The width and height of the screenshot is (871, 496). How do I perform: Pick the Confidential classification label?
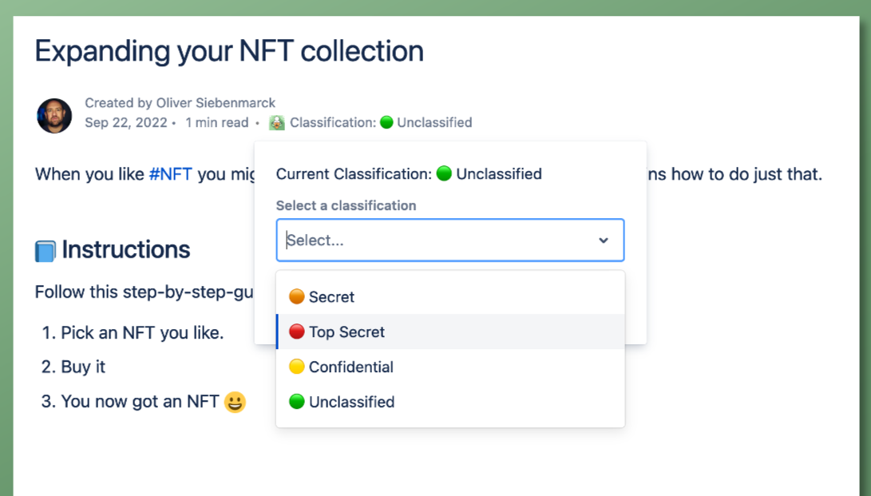[351, 367]
